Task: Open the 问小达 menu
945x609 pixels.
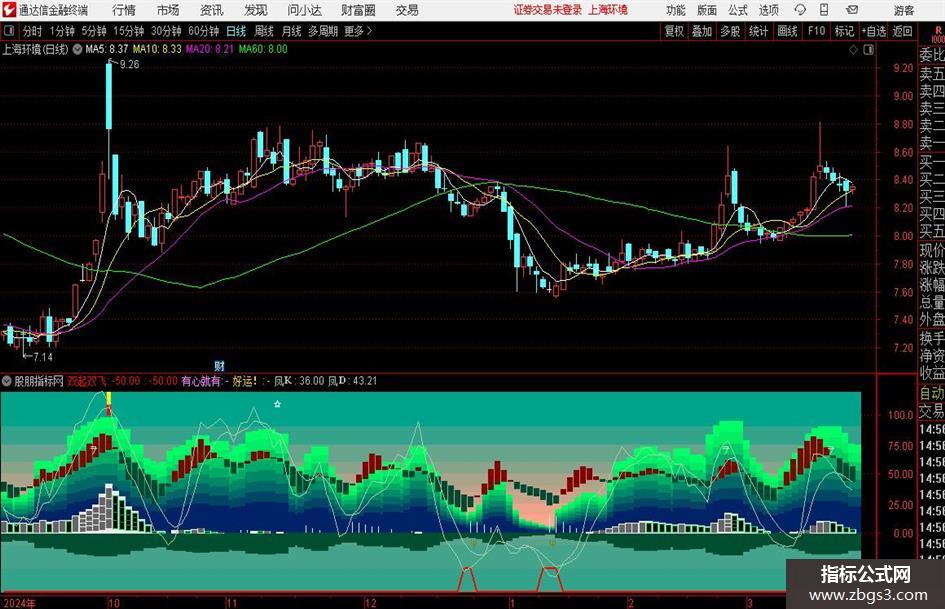Action: pyautogui.click(x=304, y=10)
